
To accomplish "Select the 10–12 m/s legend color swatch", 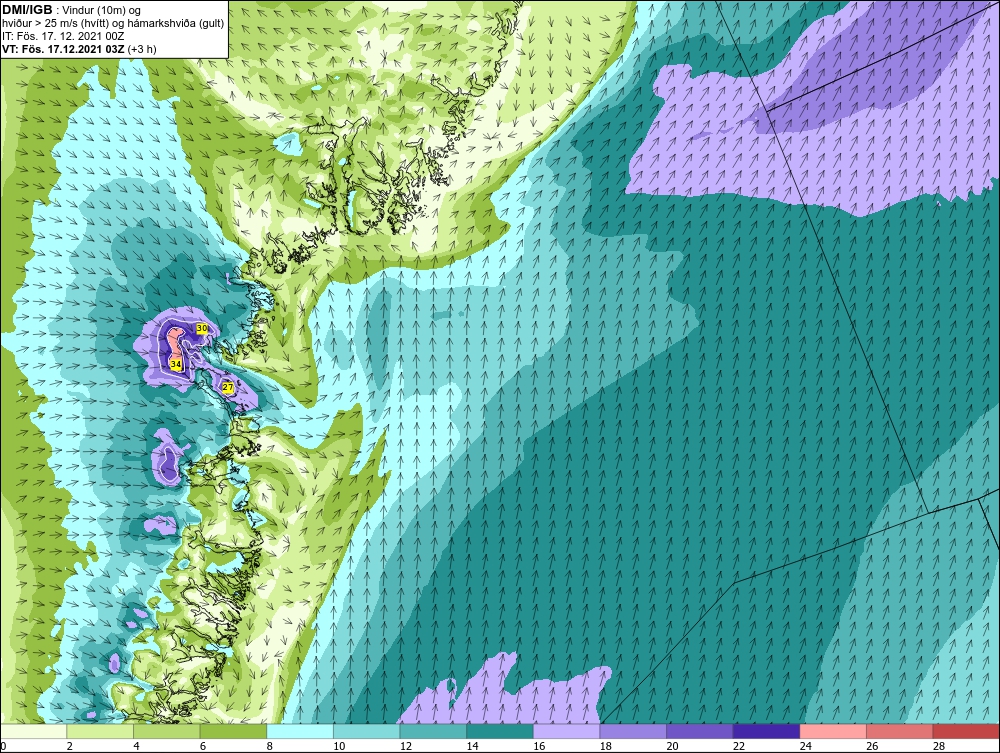I will [x=366, y=731].
